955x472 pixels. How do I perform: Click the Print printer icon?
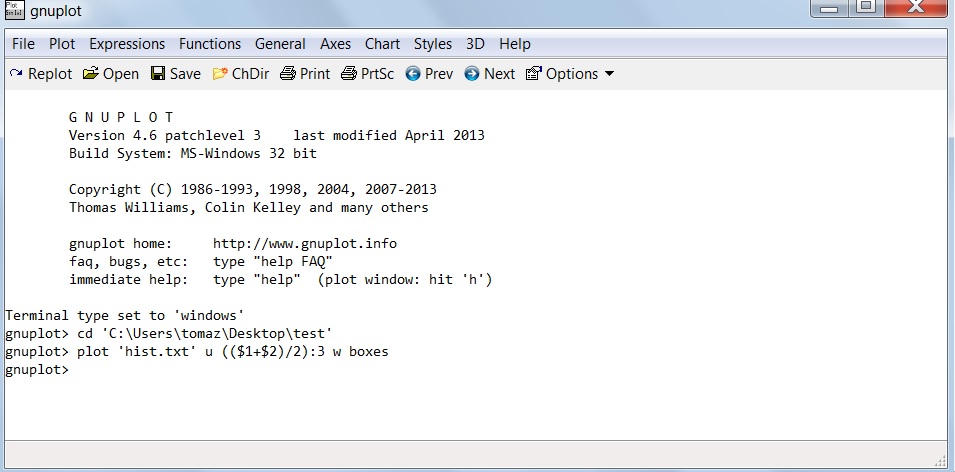click(287, 74)
